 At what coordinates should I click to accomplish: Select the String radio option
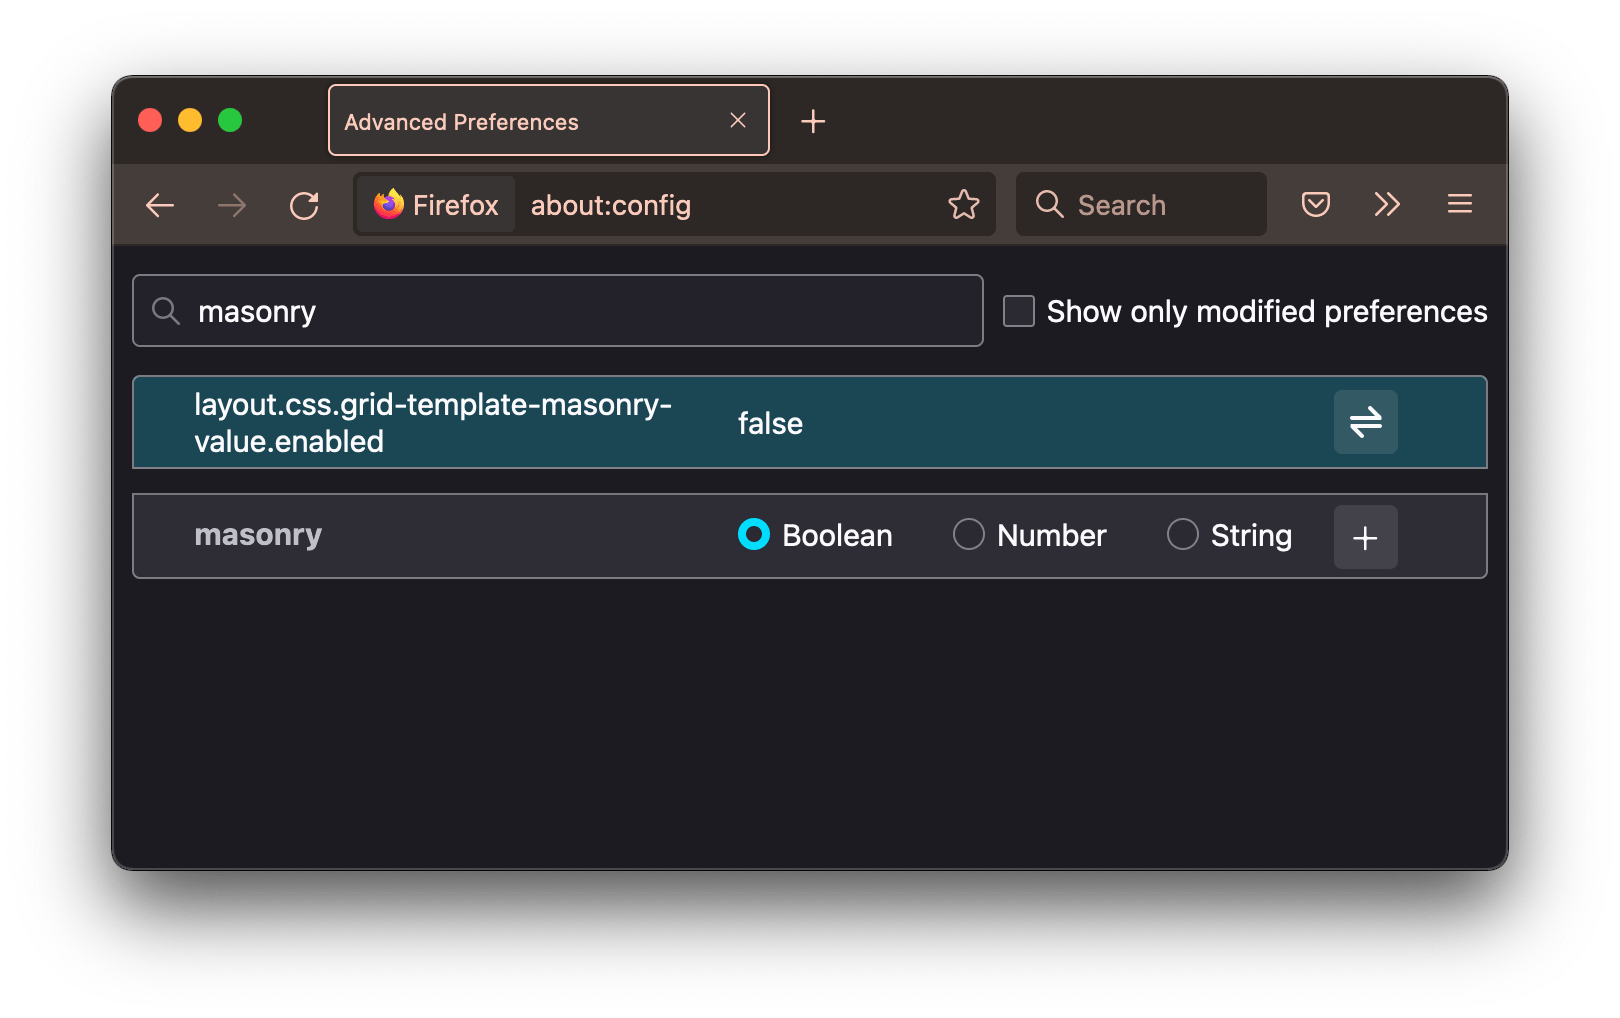(1182, 534)
